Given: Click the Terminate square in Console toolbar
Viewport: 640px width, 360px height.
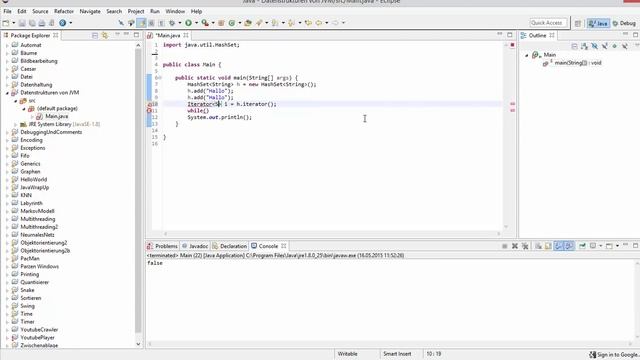Looking at the screenshot, I should coord(504,246).
